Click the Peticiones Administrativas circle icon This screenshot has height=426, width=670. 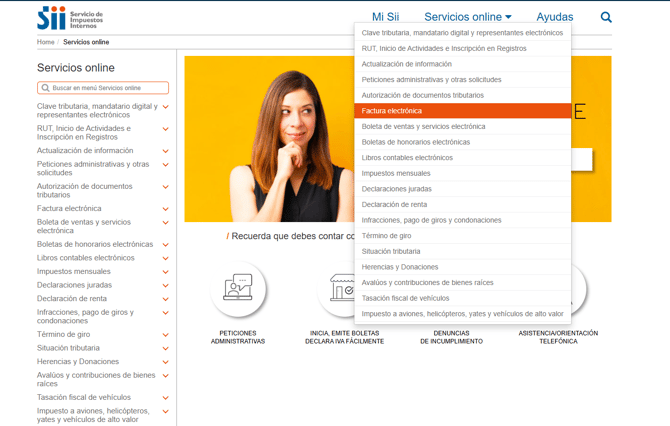coord(238,289)
